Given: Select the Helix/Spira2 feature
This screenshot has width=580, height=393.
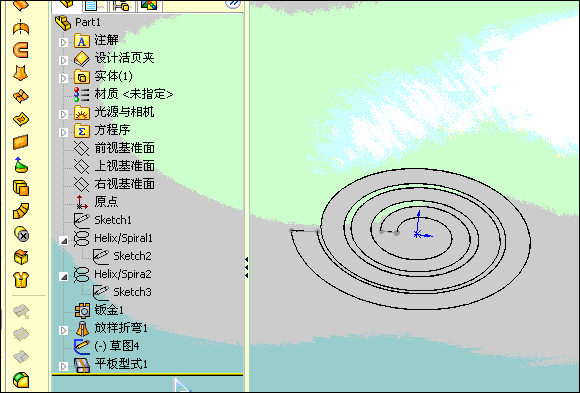Looking at the screenshot, I should click(112, 274).
